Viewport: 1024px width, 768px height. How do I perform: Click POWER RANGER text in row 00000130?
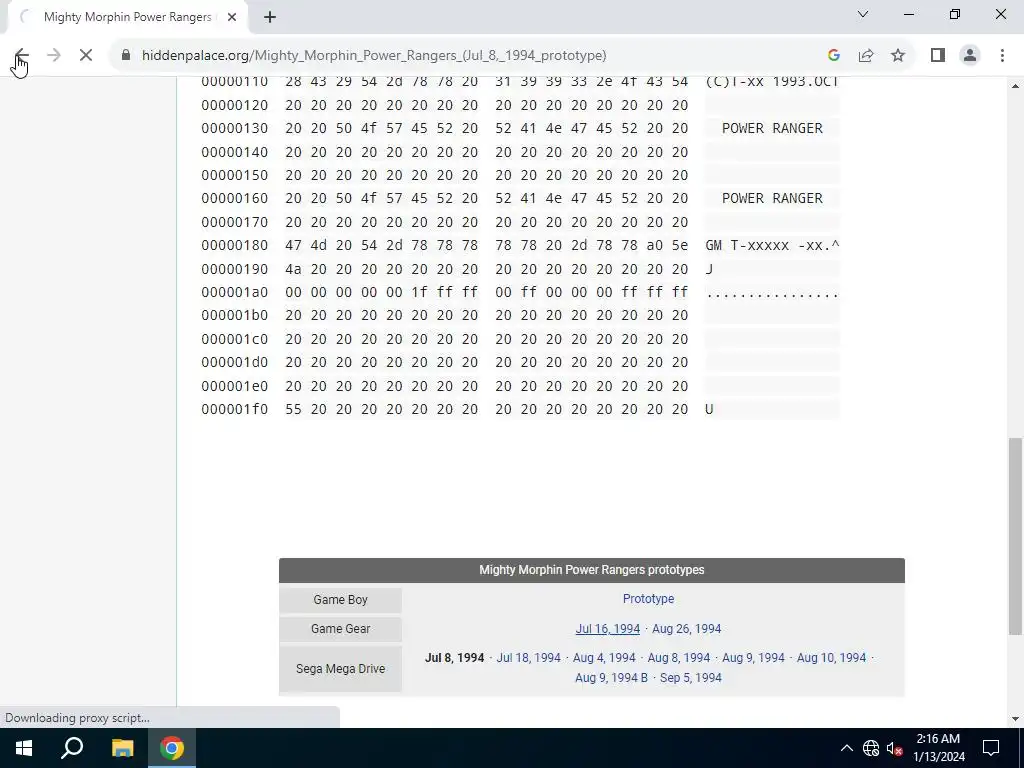tap(772, 128)
